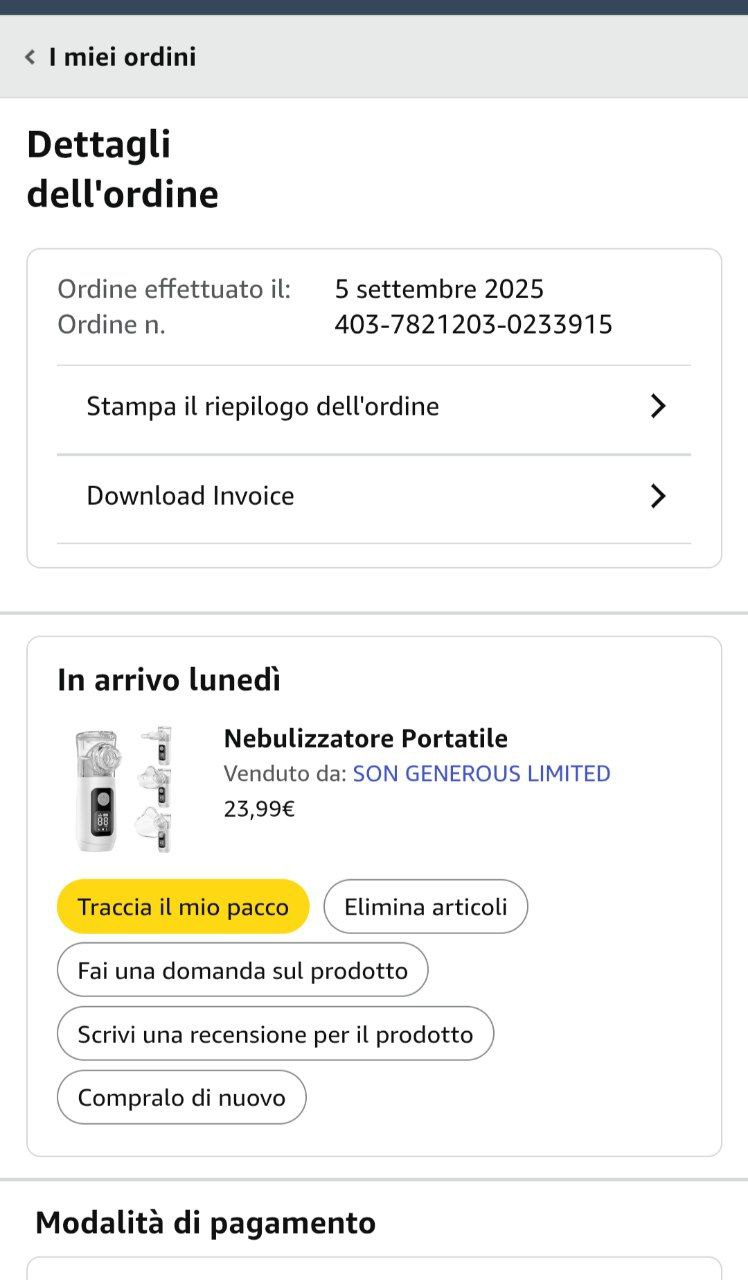Open the Download Invoice row
Viewport: 748px width, 1280px height.
pyautogui.click(x=190, y=496)
